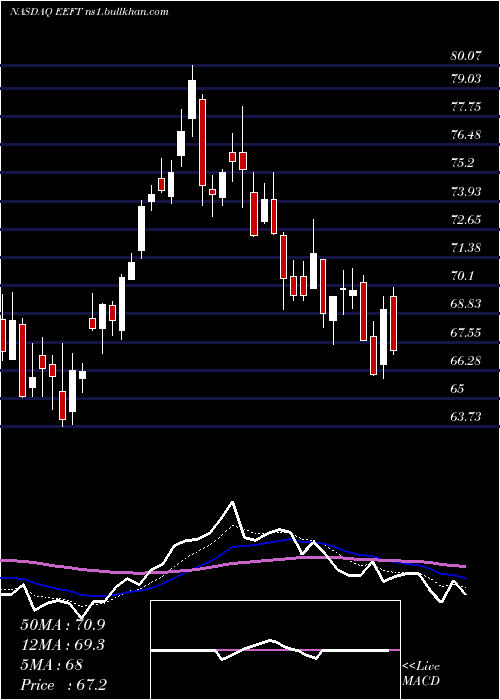Click the last red candlestick on right
The height and width of the screenshot is (700, 500).
393,323
